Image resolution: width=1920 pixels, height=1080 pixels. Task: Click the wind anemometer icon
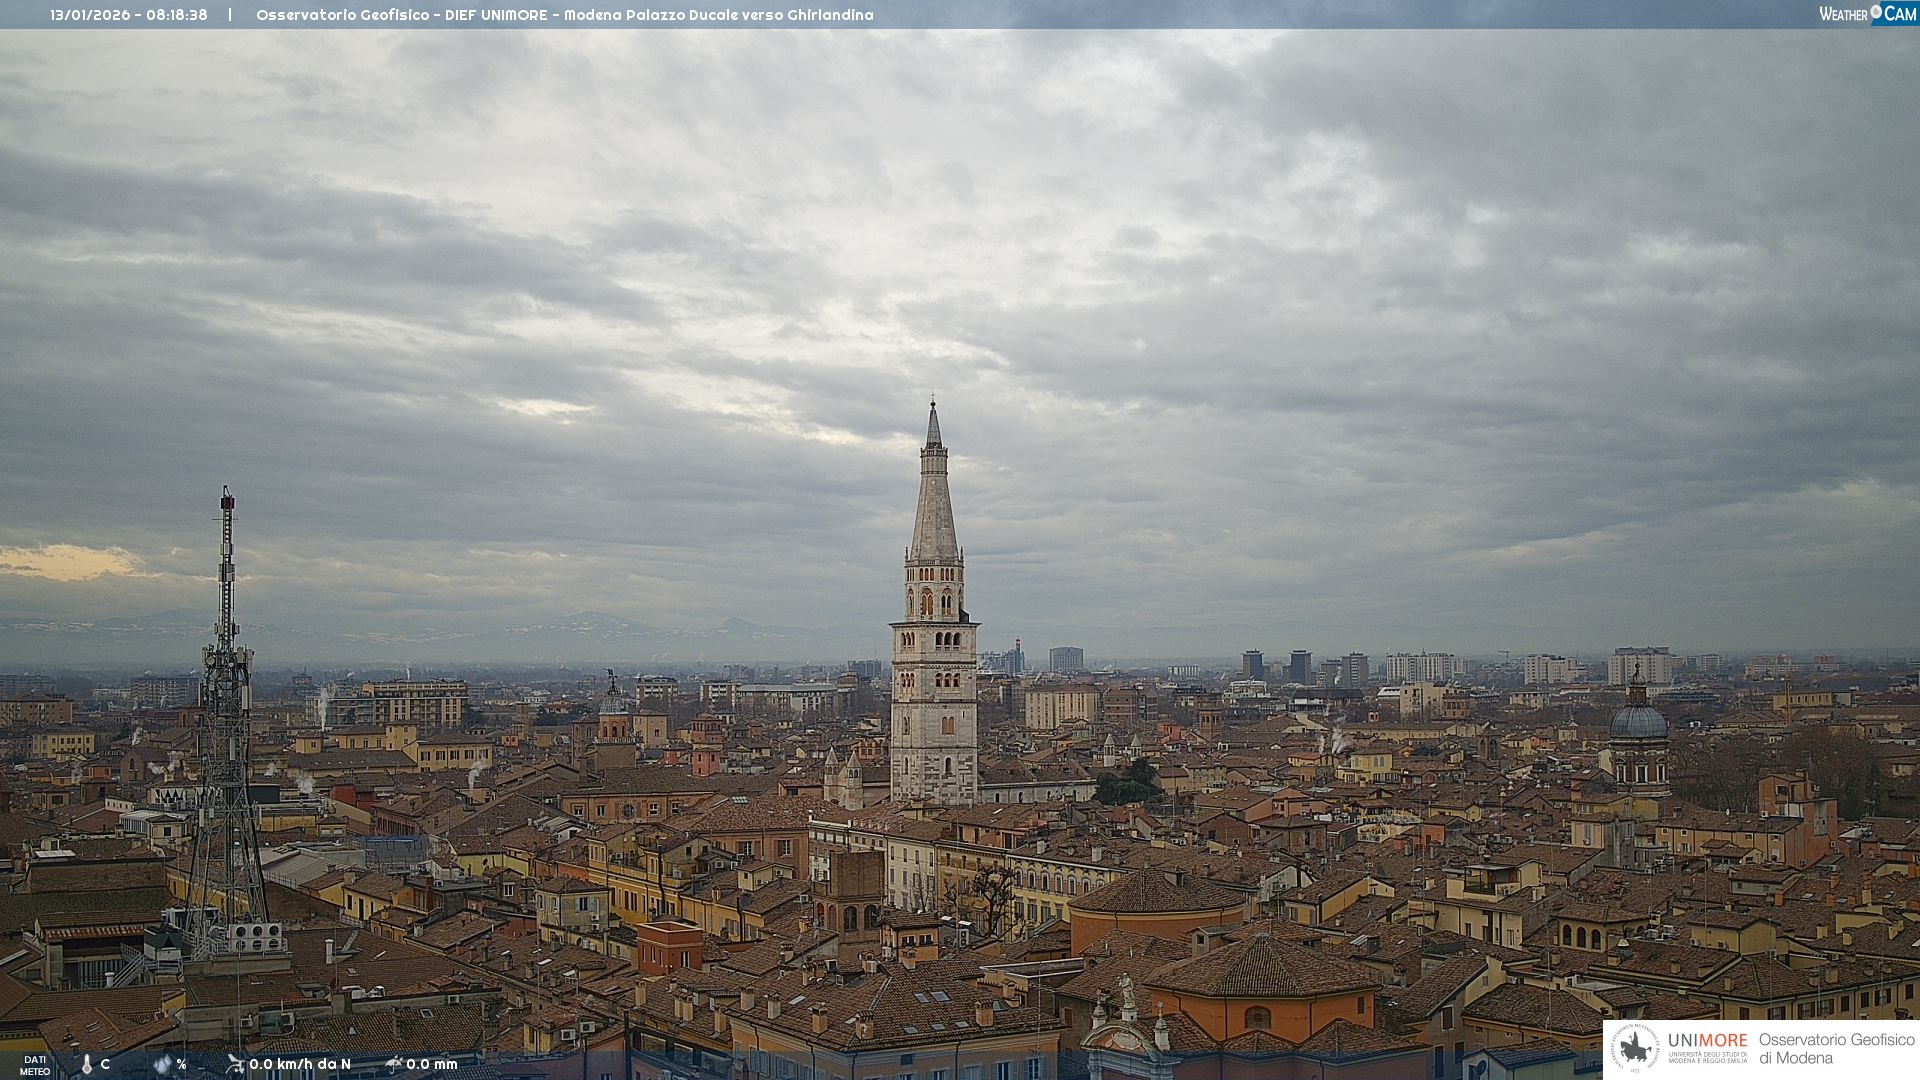pyautogui.click(x=235, y=1064)
